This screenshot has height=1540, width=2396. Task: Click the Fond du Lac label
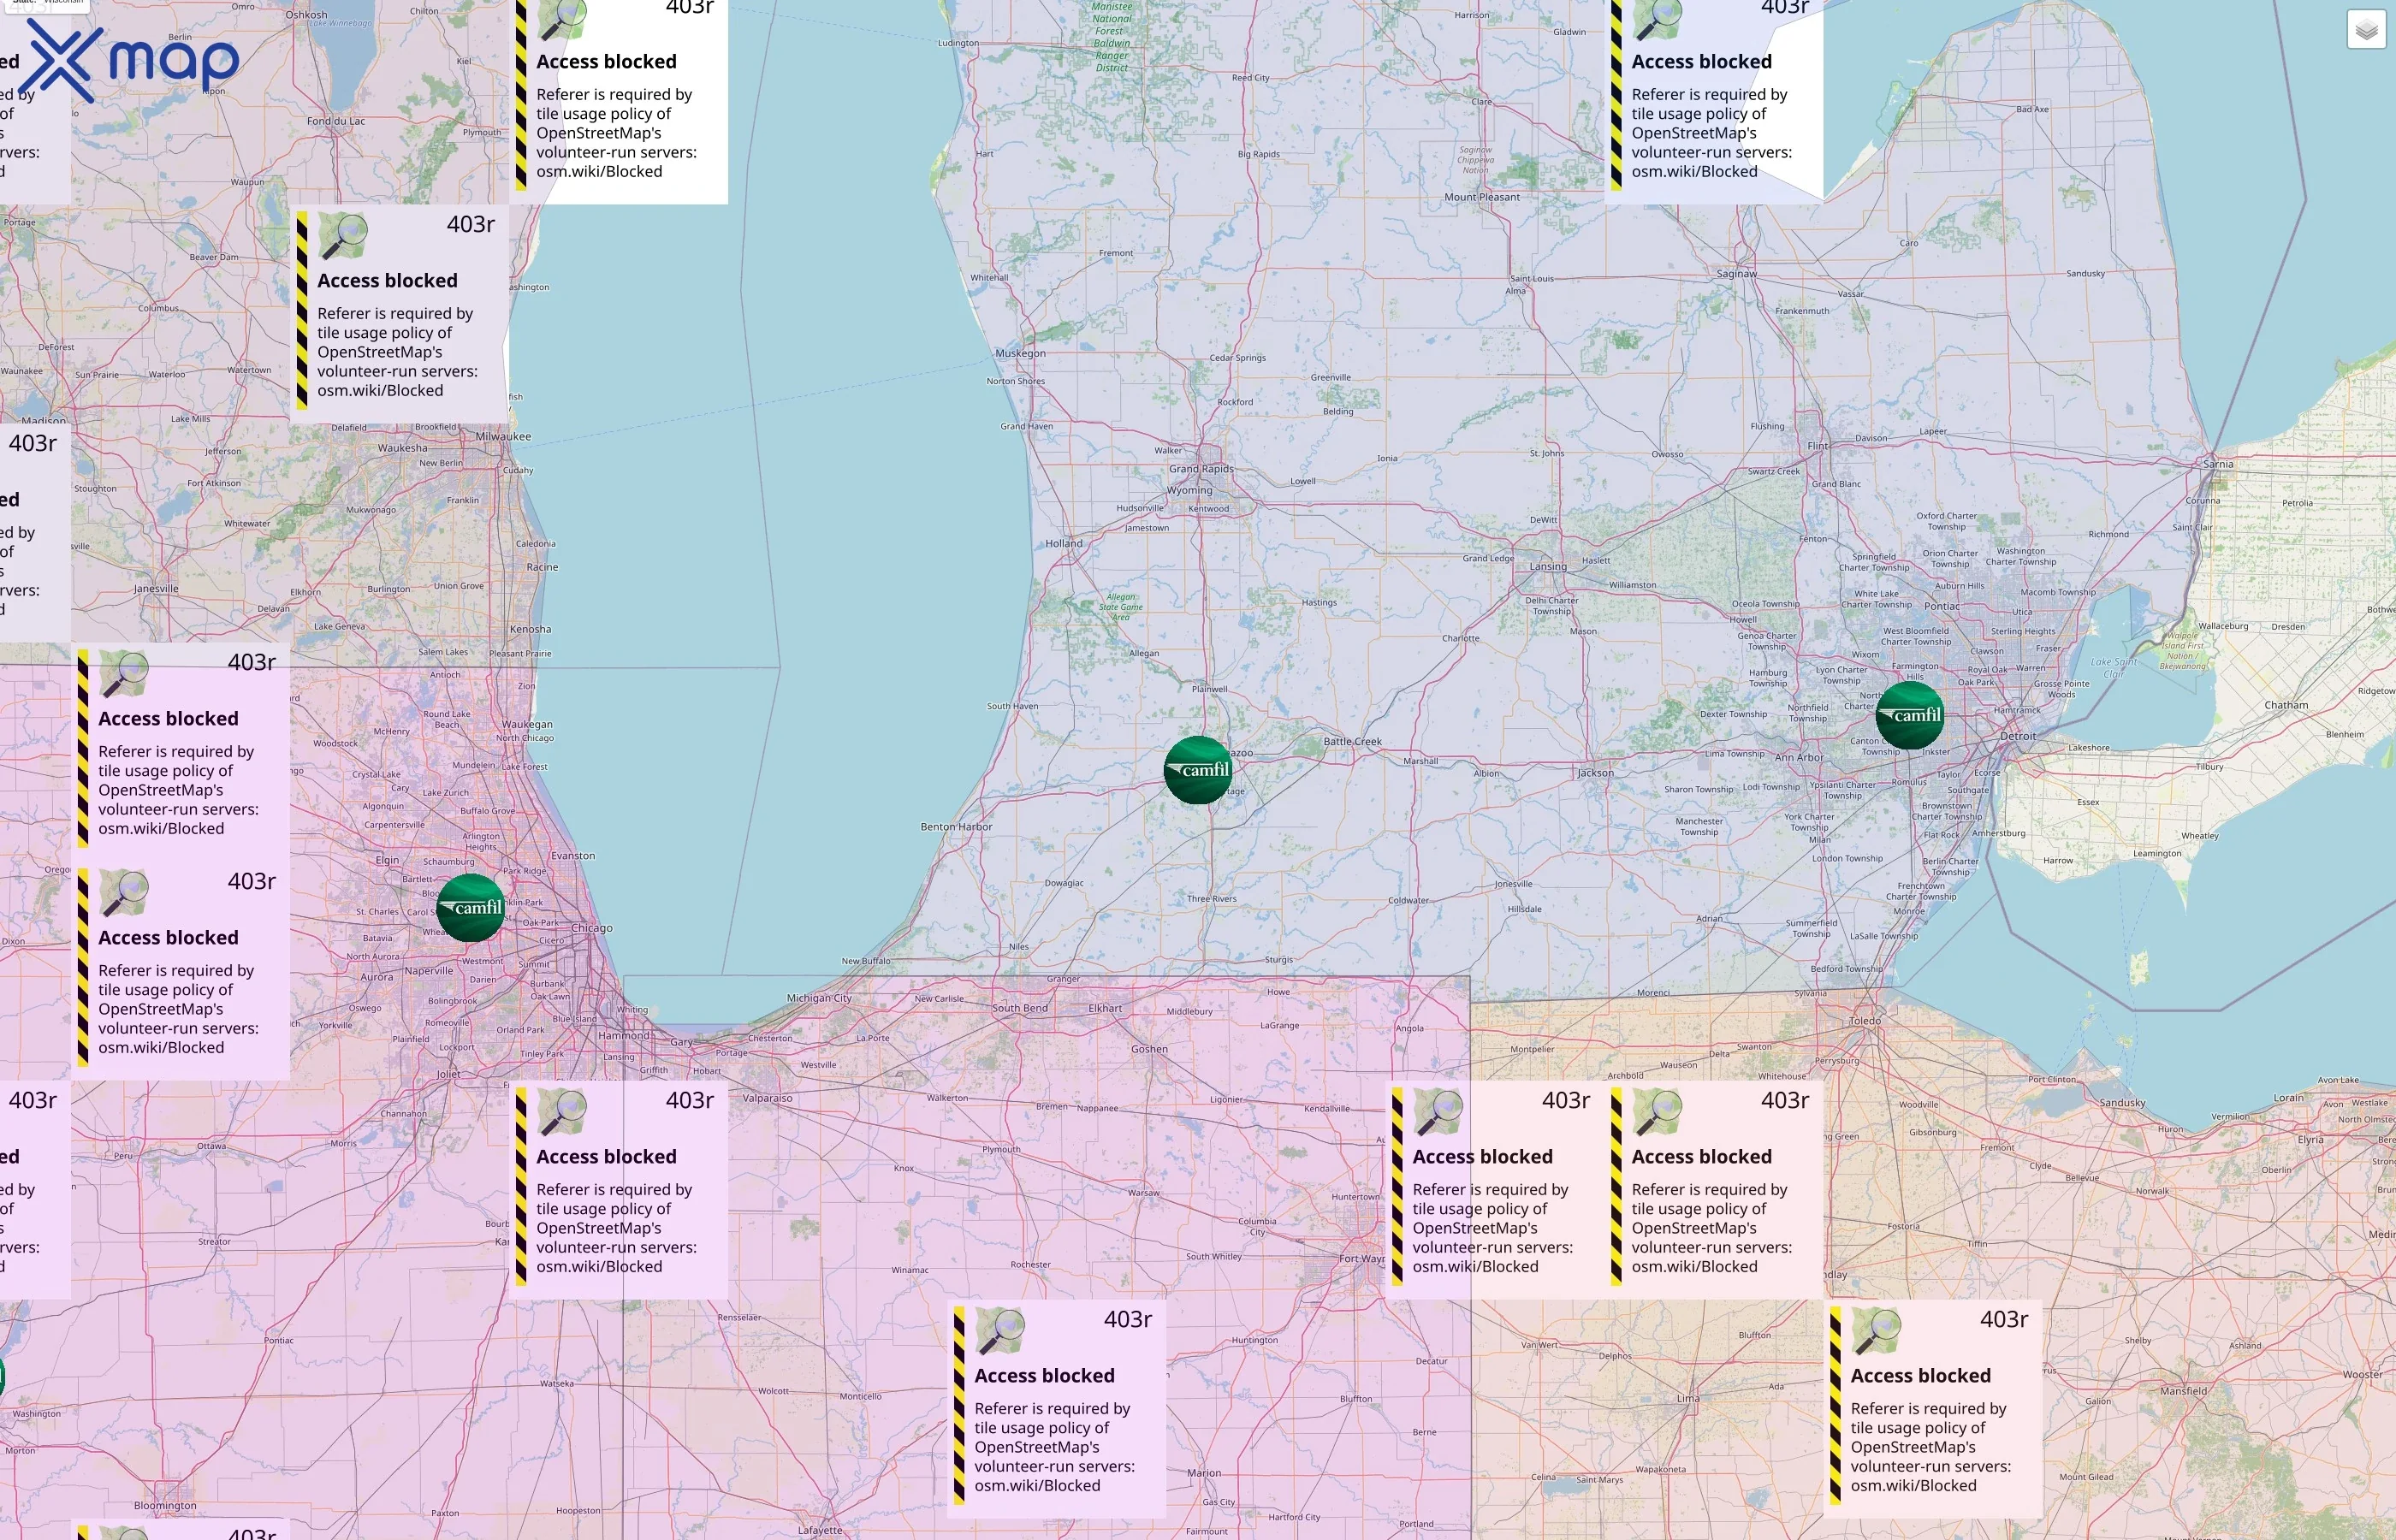(x=336, y=121)
